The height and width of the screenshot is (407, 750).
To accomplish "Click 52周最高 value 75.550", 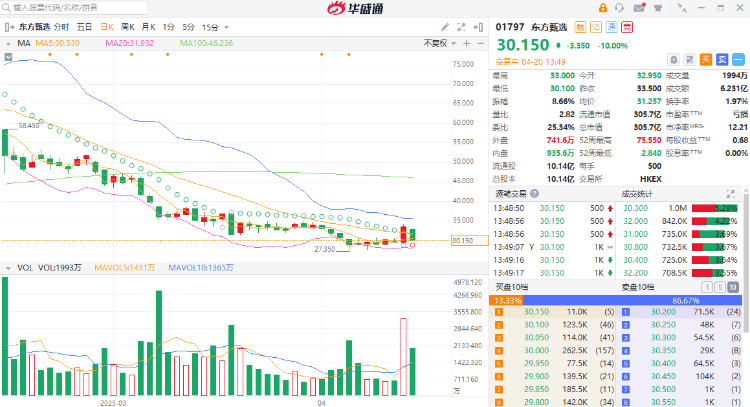I will [649, 140].
